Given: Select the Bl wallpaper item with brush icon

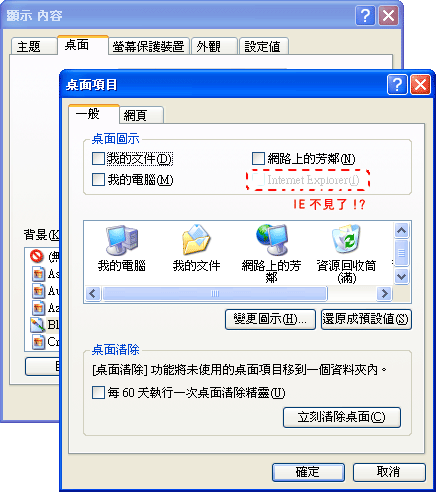Looking at the screenshot, I should [37, 325].
